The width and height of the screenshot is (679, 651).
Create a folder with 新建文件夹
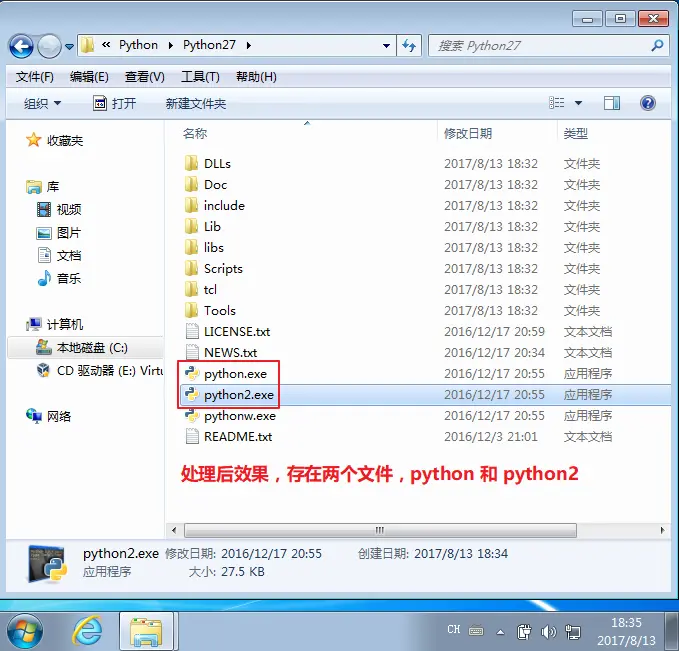[196, 104]
